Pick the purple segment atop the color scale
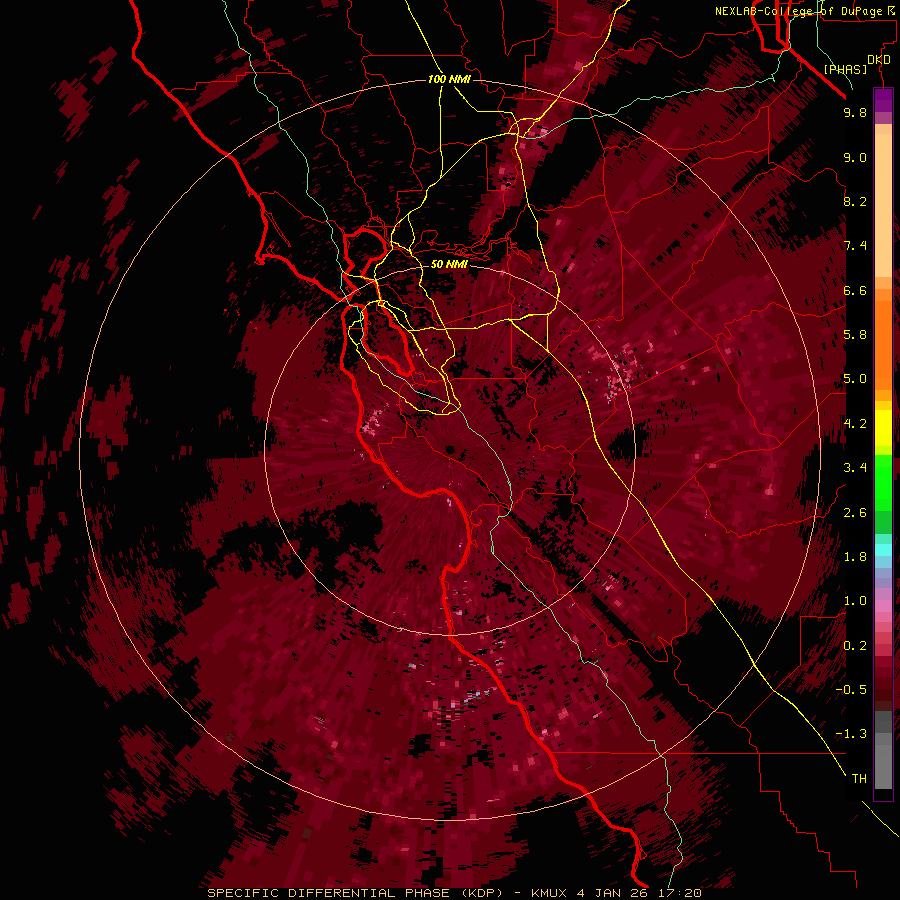Screen dimensions: 900x900 click(x=883, y=100)
